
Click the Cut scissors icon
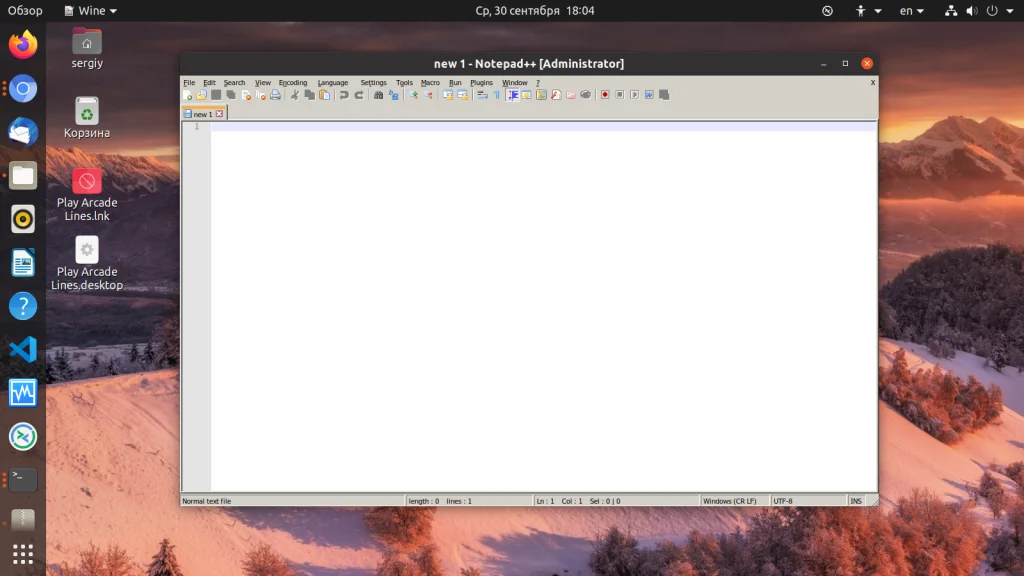pyautogui.click(x=295, y=95)
